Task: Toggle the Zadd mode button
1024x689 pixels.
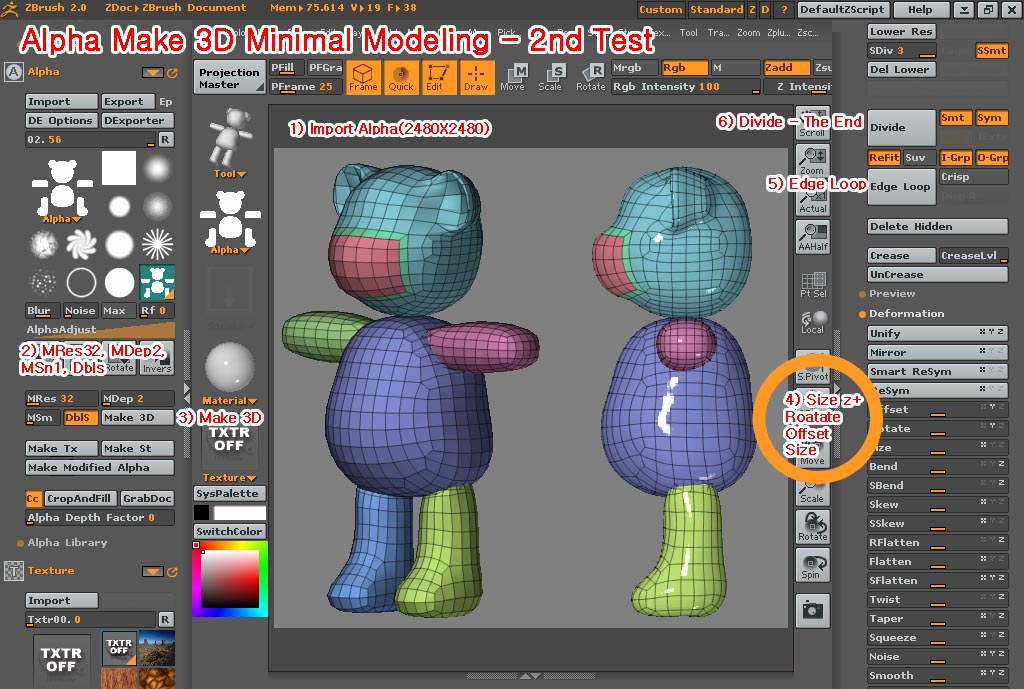Action: (787, 68)
